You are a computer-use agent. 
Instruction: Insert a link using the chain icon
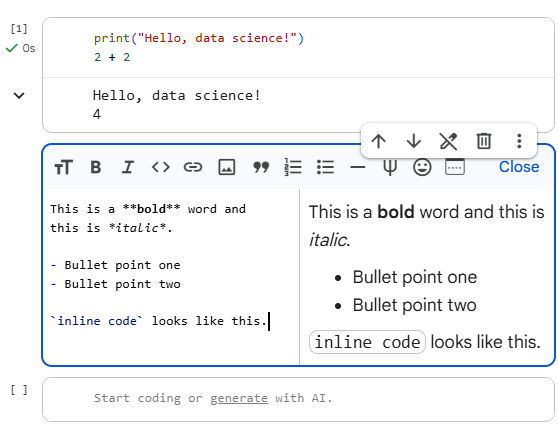[x=193, y=167]
